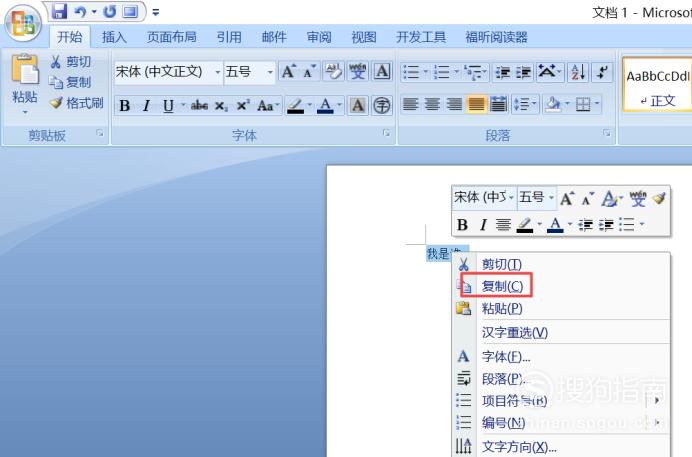Click the large 粘贴 paste icon in ribbon

[25, 69]
